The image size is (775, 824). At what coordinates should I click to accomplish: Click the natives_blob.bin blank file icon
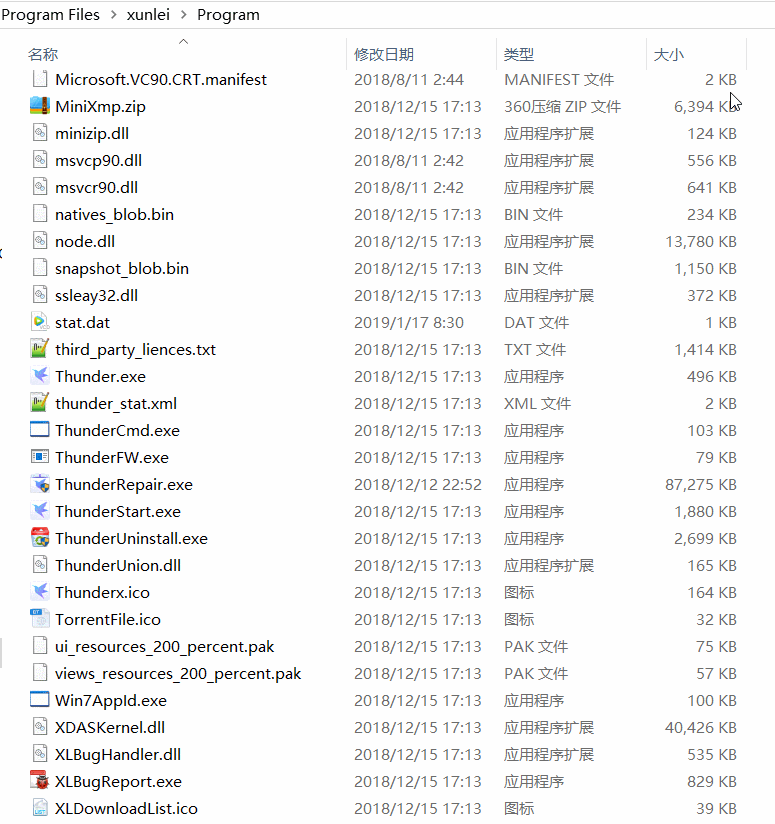[40, 214]
